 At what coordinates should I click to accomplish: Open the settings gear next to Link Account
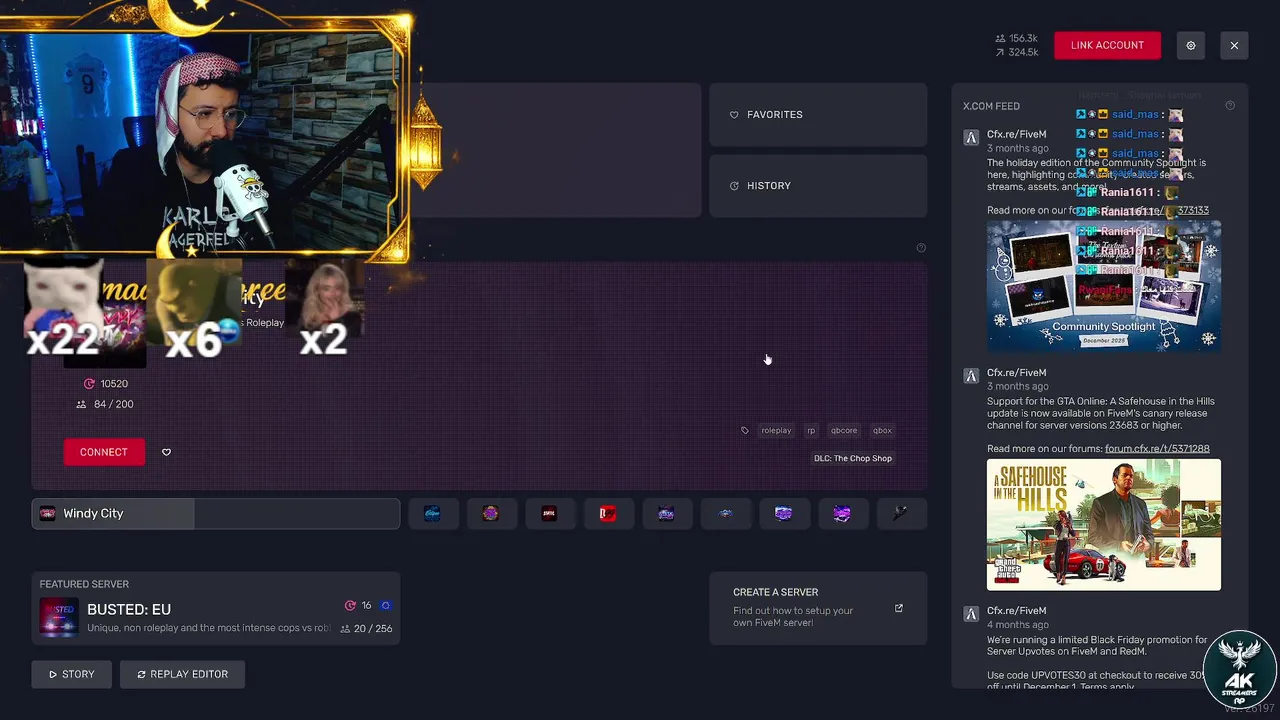1190,45
